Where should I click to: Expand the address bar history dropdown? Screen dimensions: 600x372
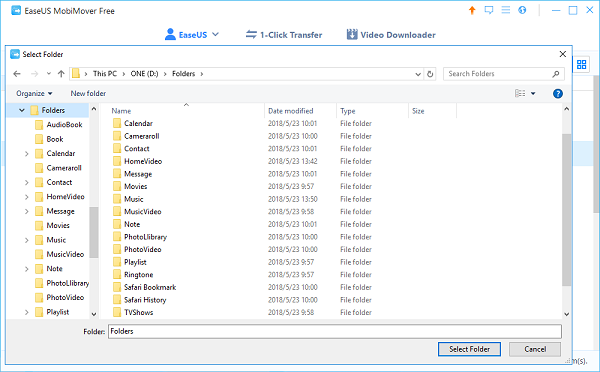[x=418, y=74]
